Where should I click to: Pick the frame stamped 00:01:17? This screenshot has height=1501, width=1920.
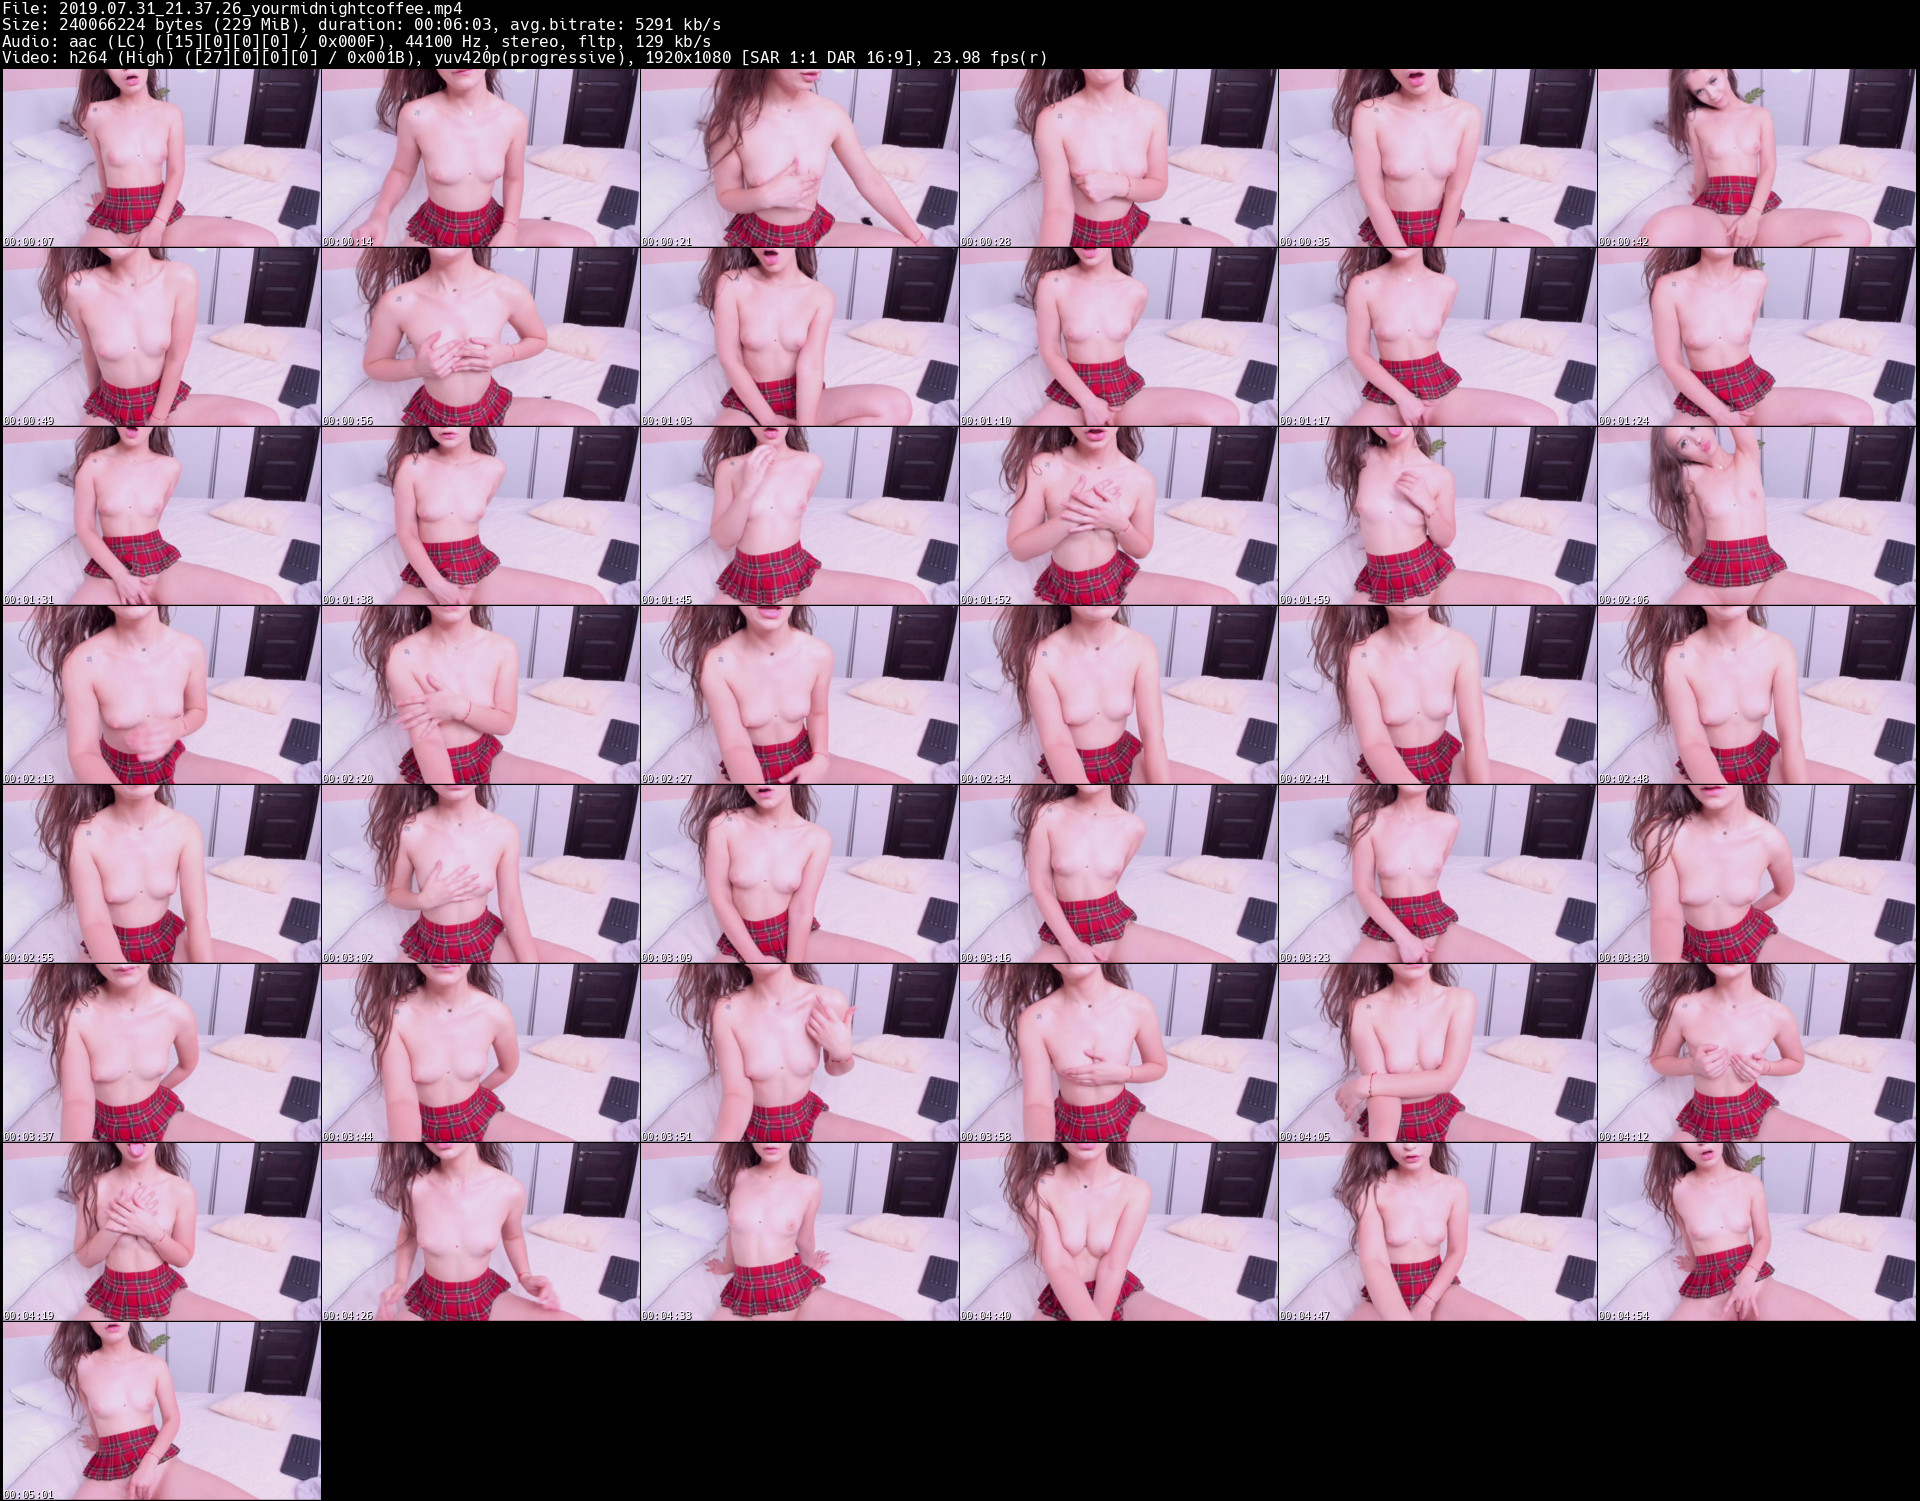[x=1438, y=337]
